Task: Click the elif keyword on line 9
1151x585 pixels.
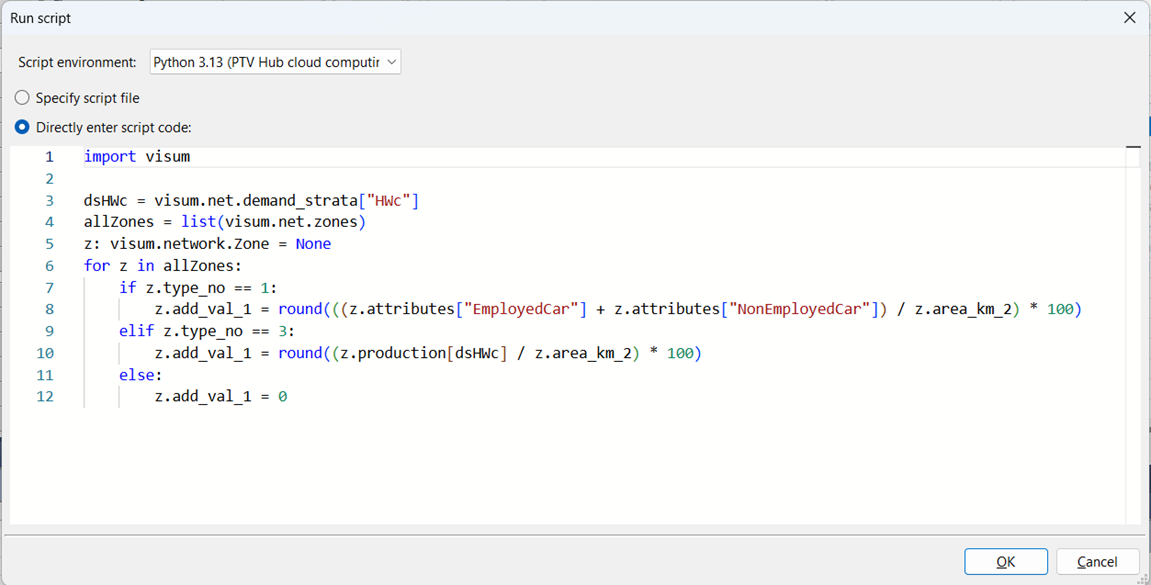Action: (x=136, y=331)
